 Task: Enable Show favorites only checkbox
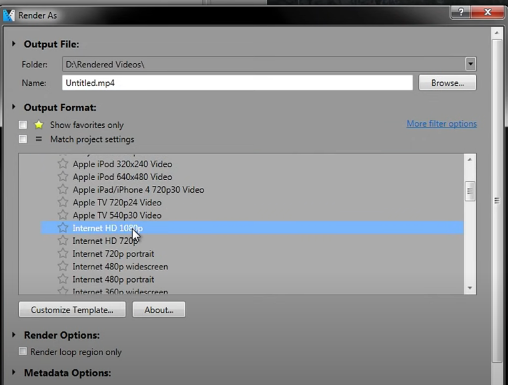(23, 125)
